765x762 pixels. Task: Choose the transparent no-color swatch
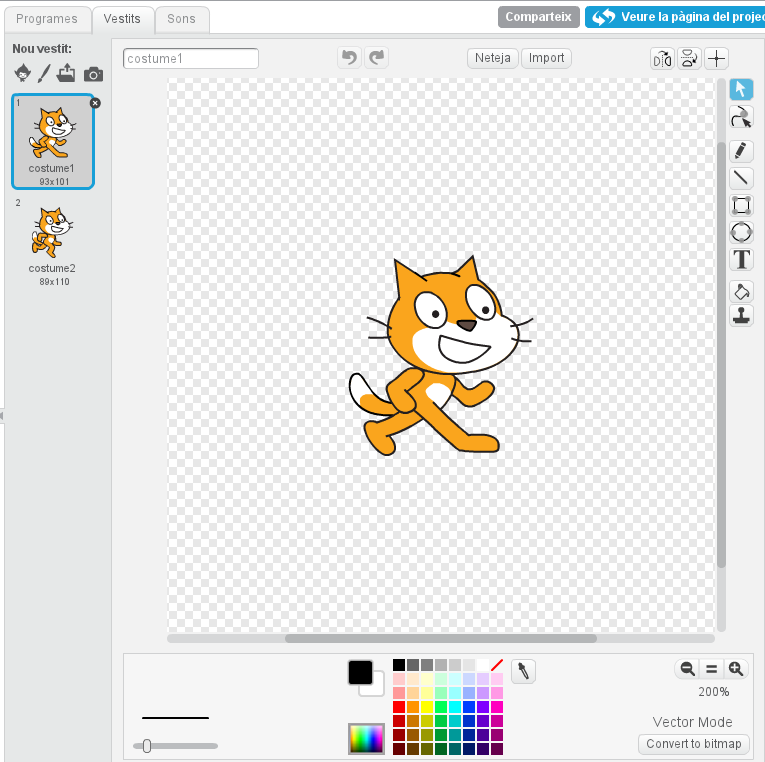[x=497, y=665]
